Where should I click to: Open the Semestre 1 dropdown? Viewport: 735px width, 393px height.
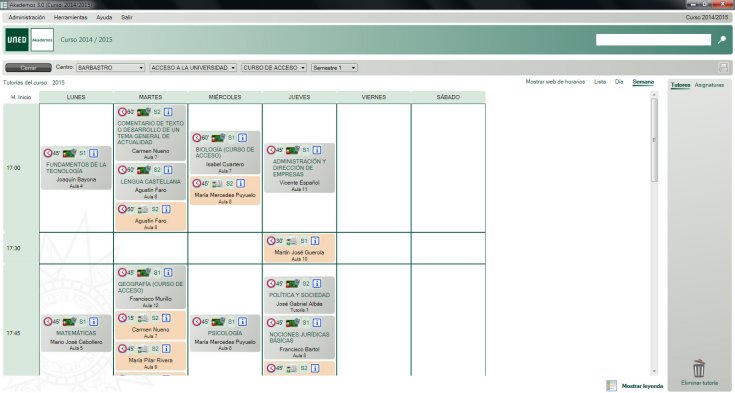coord(334,68)
